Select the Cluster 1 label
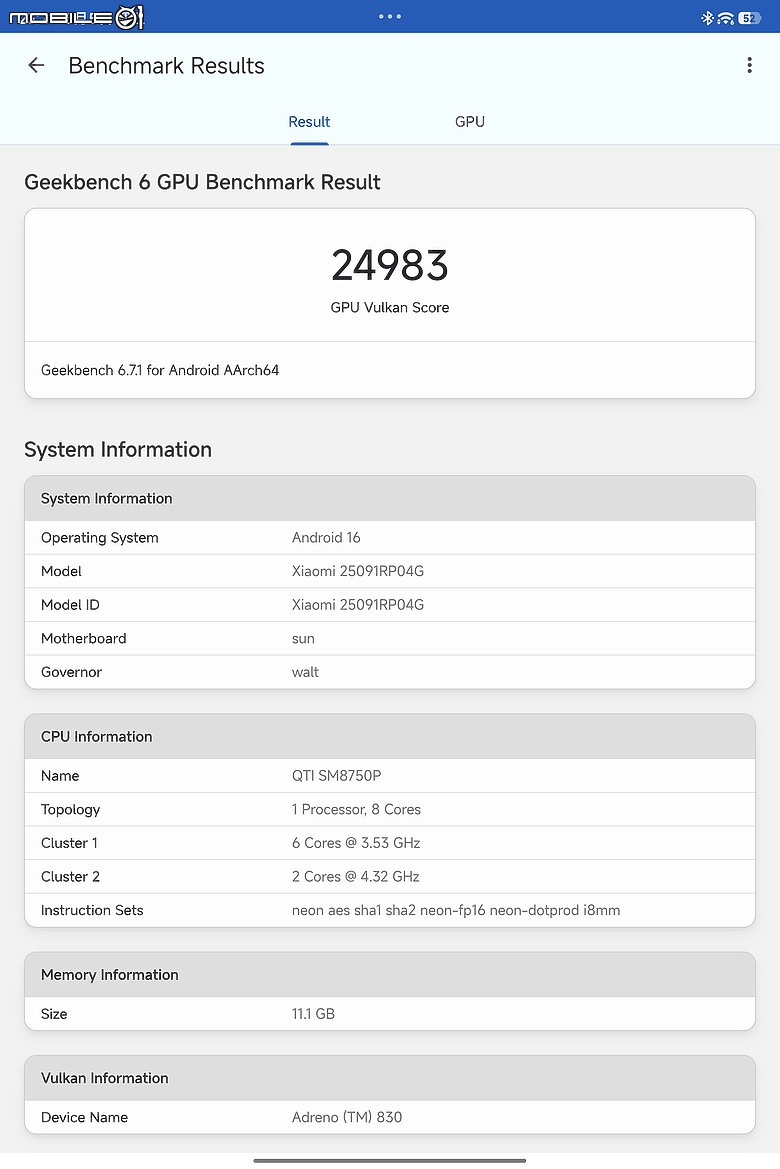Screen dimensions: 780x1169 click(x=69, y=842)
